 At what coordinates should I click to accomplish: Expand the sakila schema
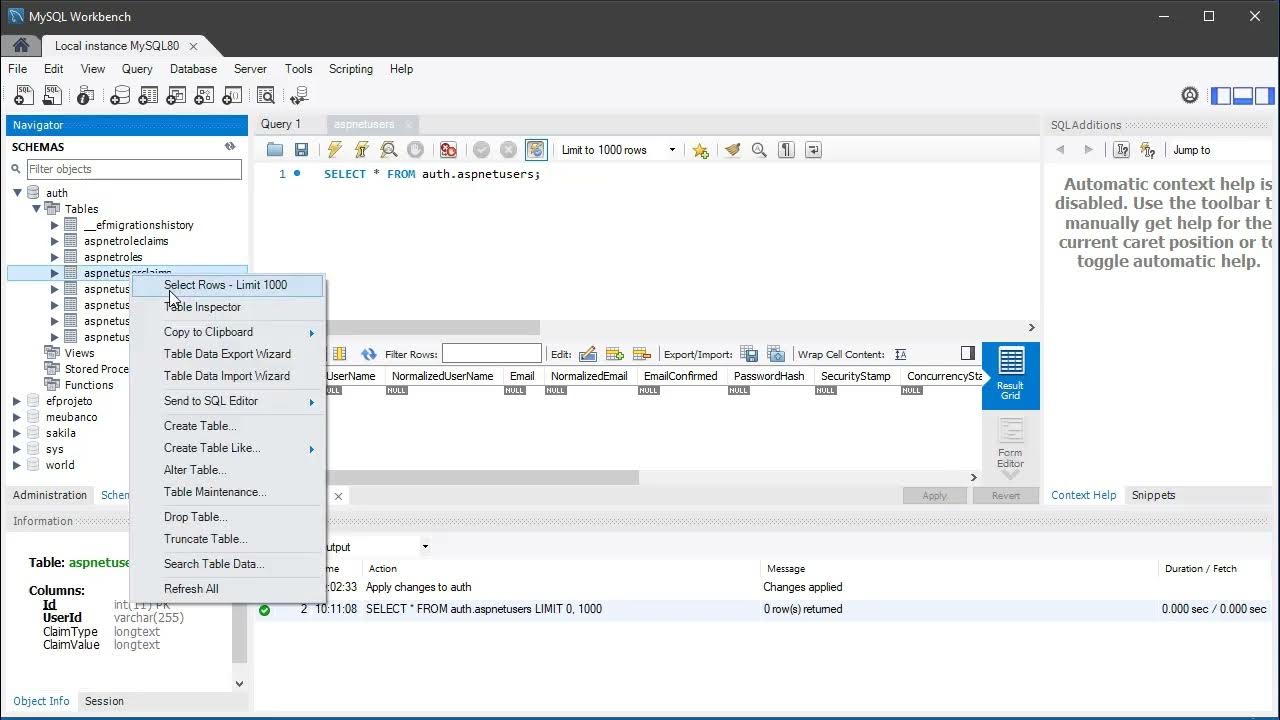pos(17,433)
